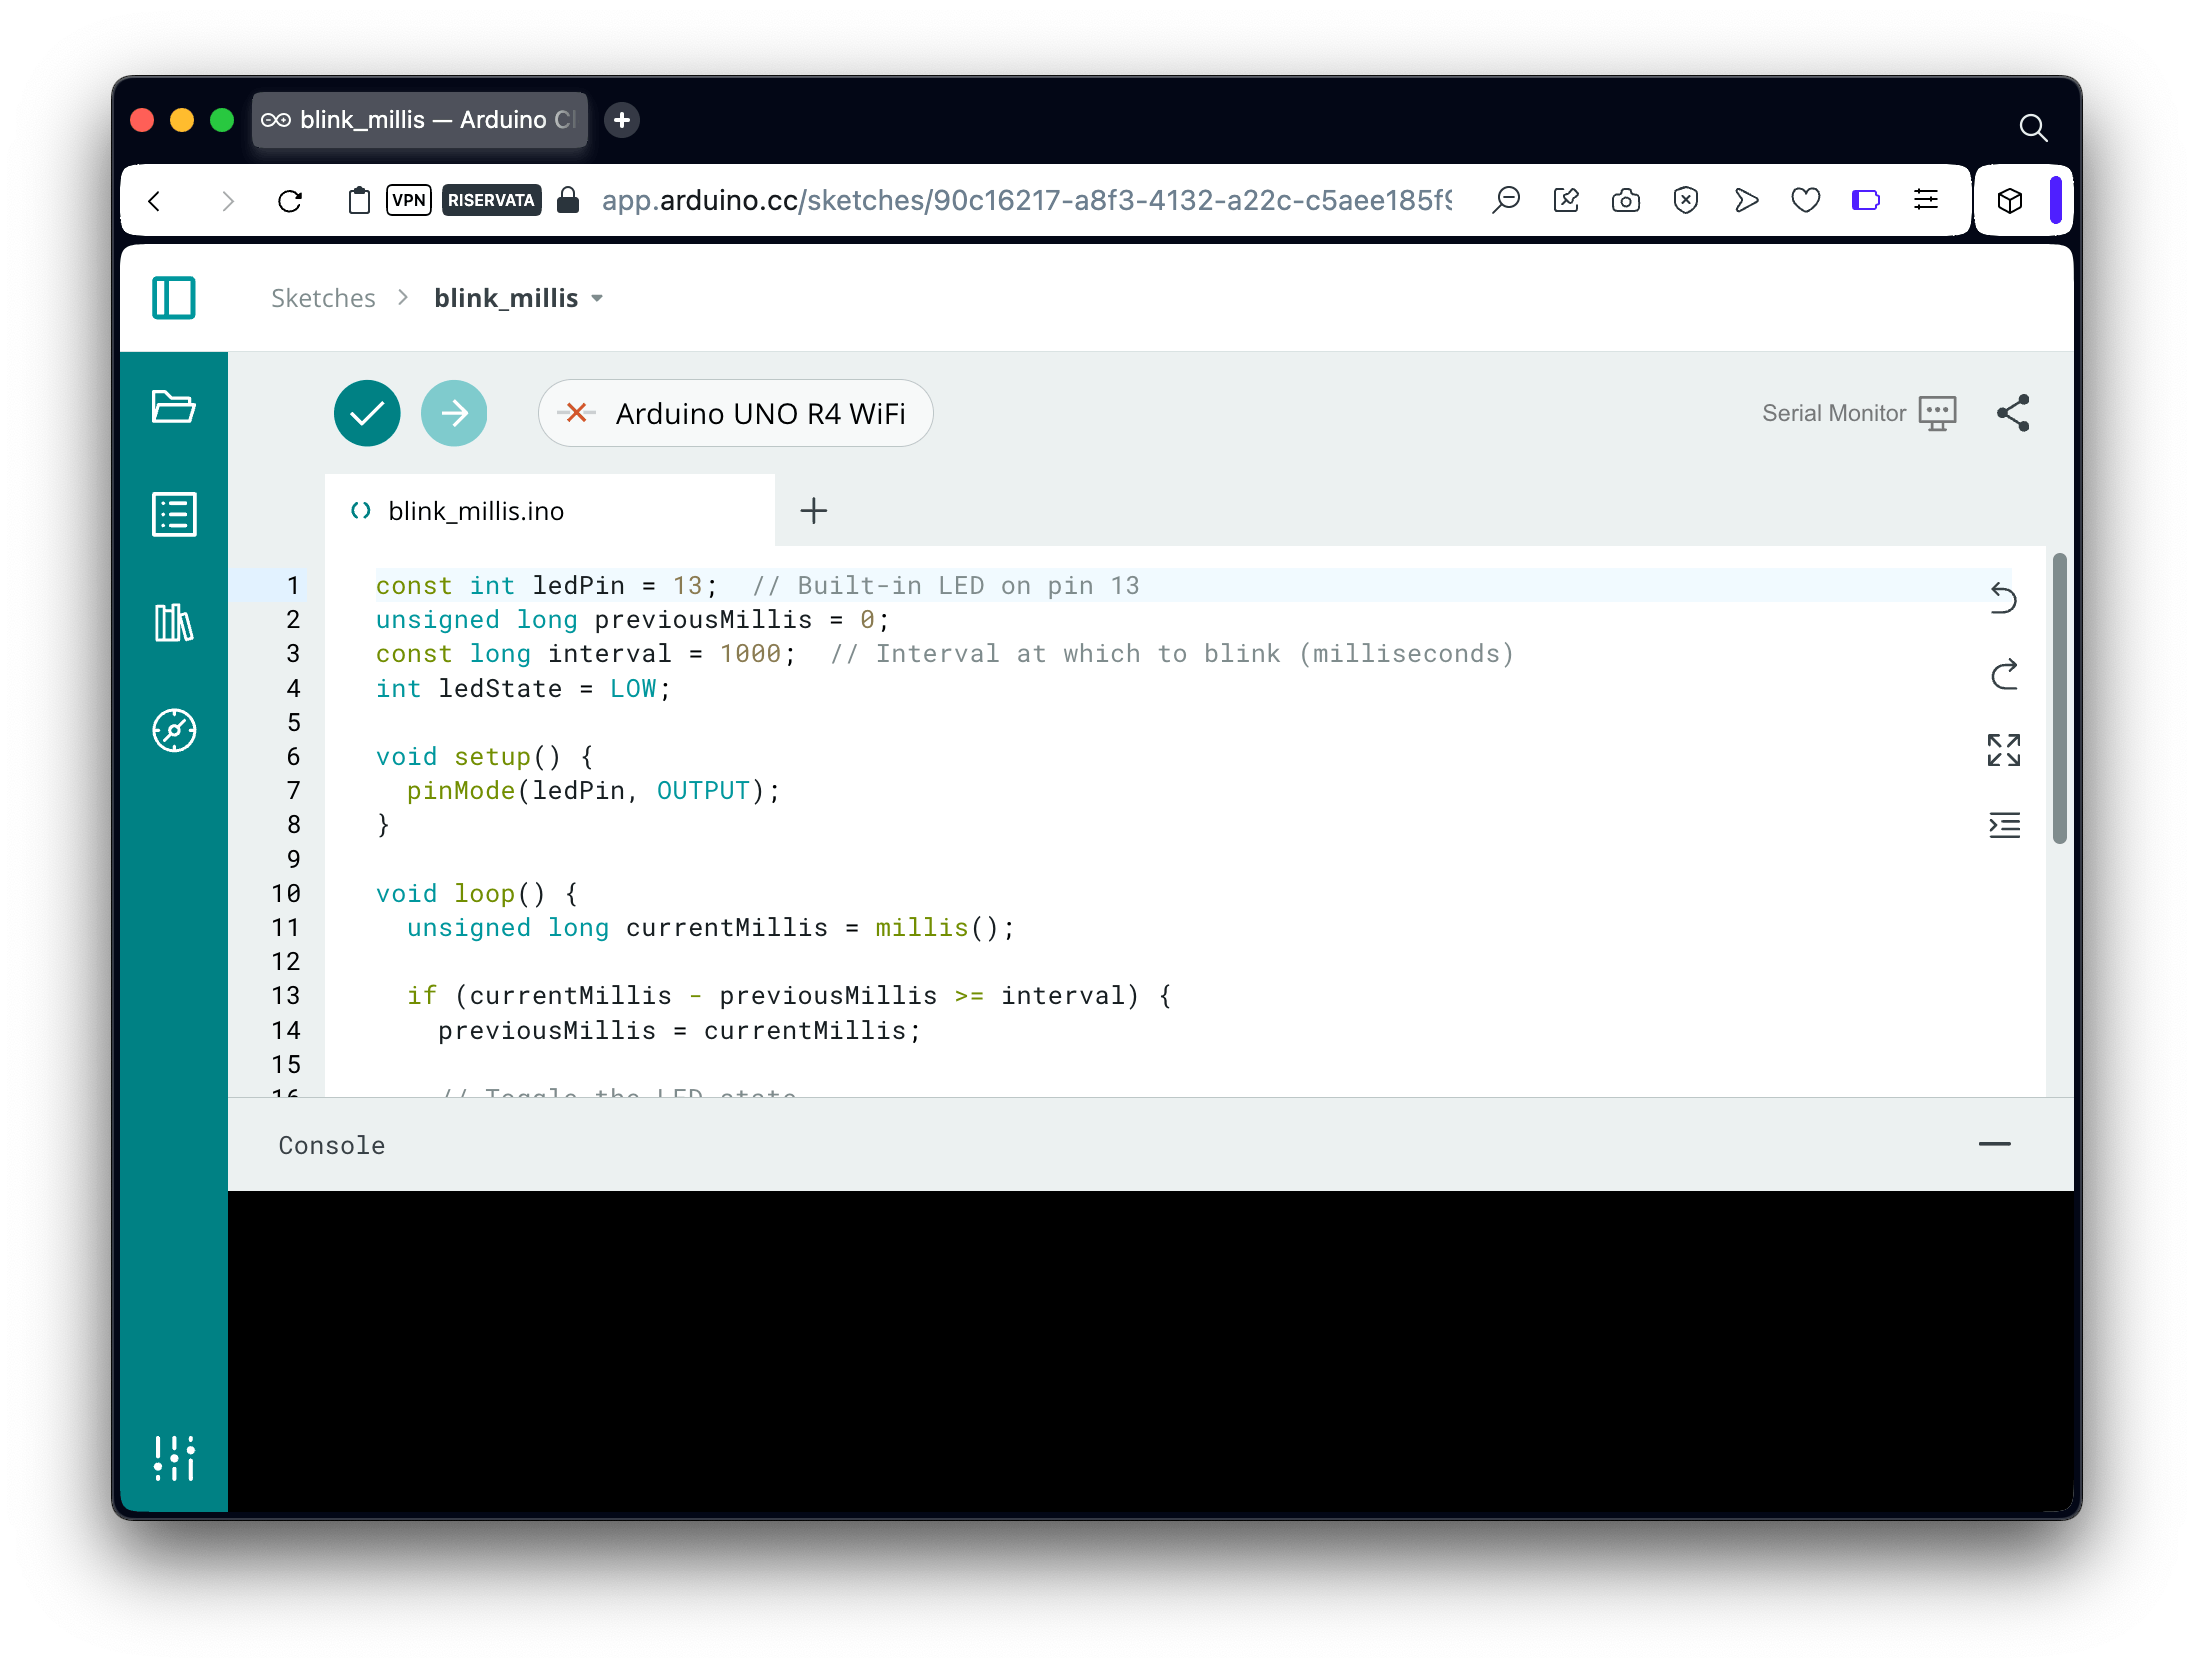Open the Libraries books icon in sidebar
The image size is (2194, 1668).
coord(174,623)
